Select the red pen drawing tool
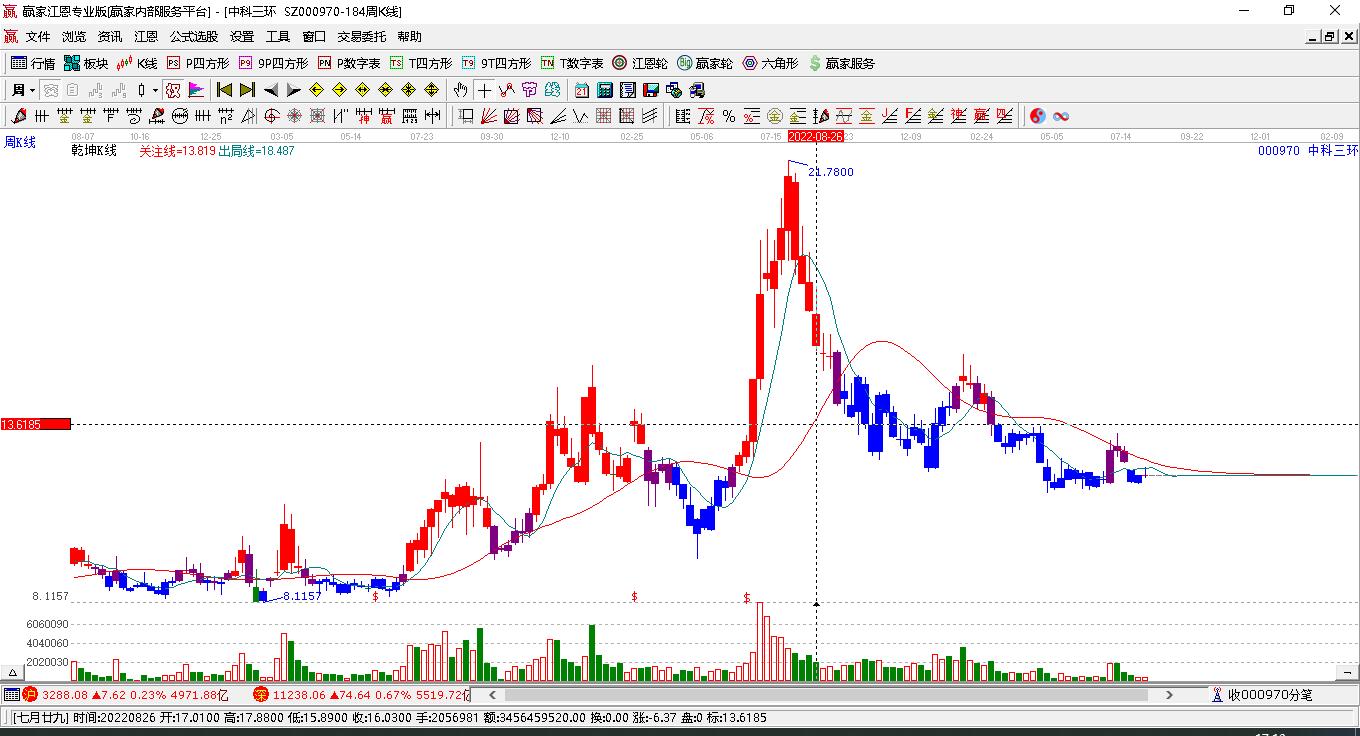This screenshot has height=736, width=1360. pyautogui.click(x=19, y=116)
